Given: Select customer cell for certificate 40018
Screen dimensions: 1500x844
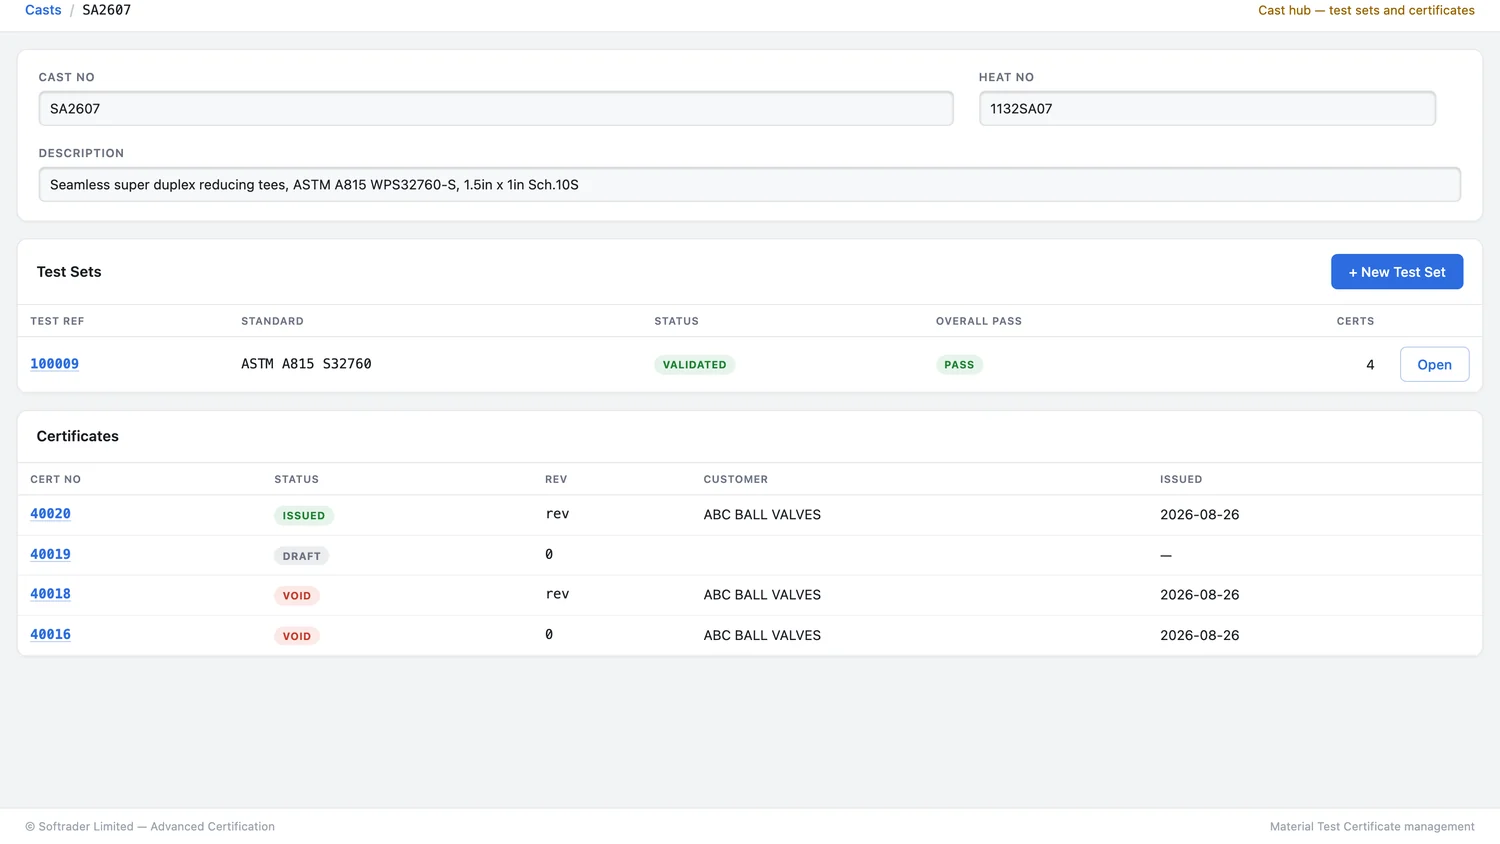Looking at the screenshot, I should point(762,595).
